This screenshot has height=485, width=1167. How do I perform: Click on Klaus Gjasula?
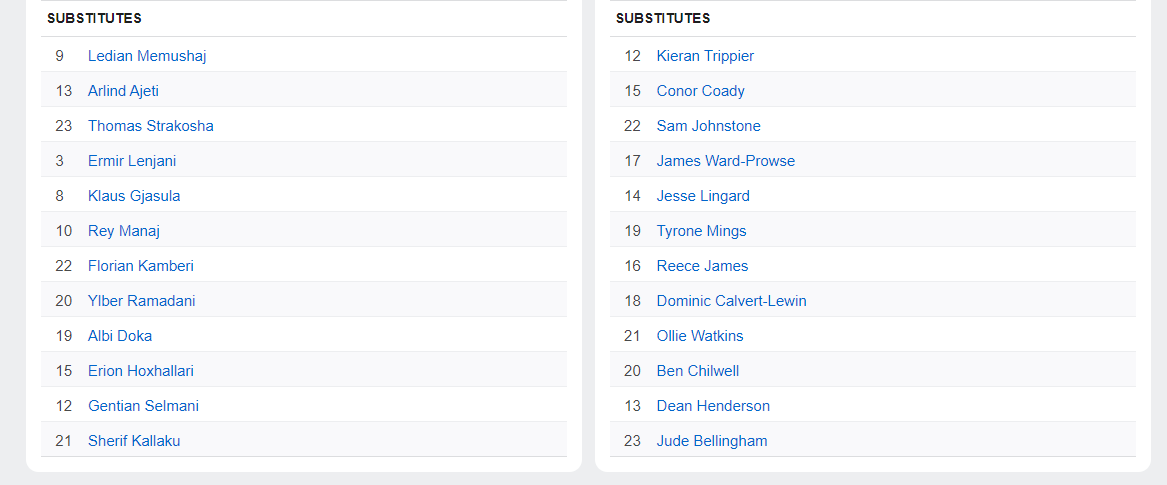(134, 196)
